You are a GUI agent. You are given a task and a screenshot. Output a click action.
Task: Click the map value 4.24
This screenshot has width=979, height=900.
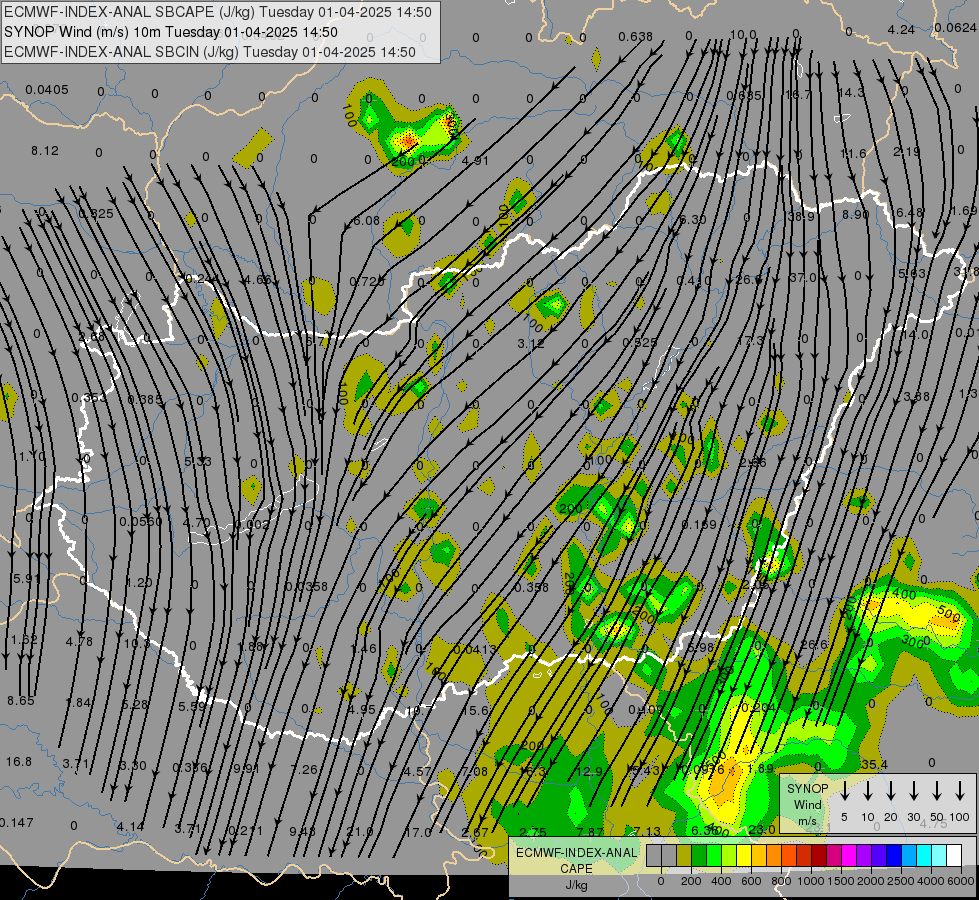click(901, 29)
